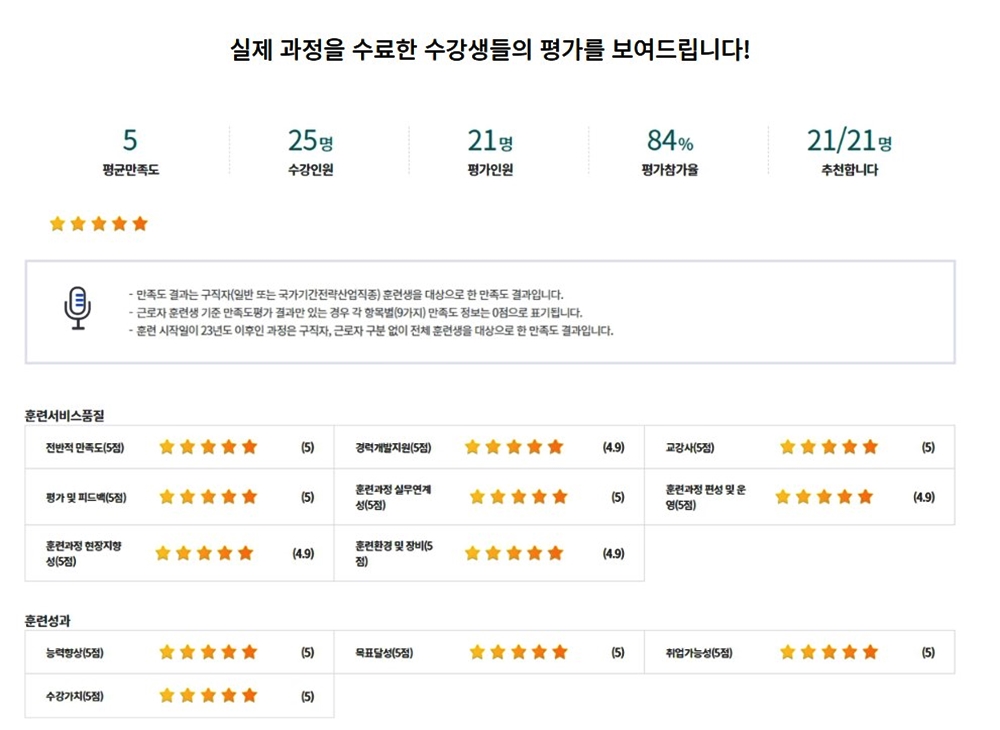Click the 평균만족도 score of 5
1000x730 pixels.
click(130, 141)
